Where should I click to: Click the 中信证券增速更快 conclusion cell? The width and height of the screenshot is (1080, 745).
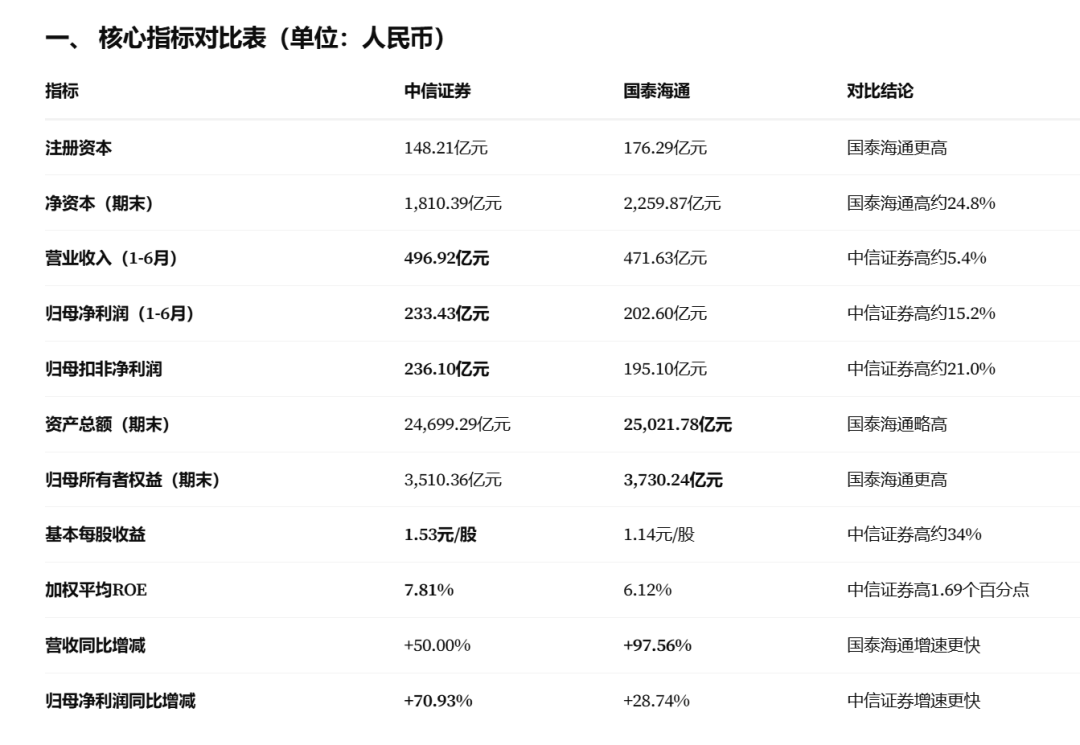point(913,701)
